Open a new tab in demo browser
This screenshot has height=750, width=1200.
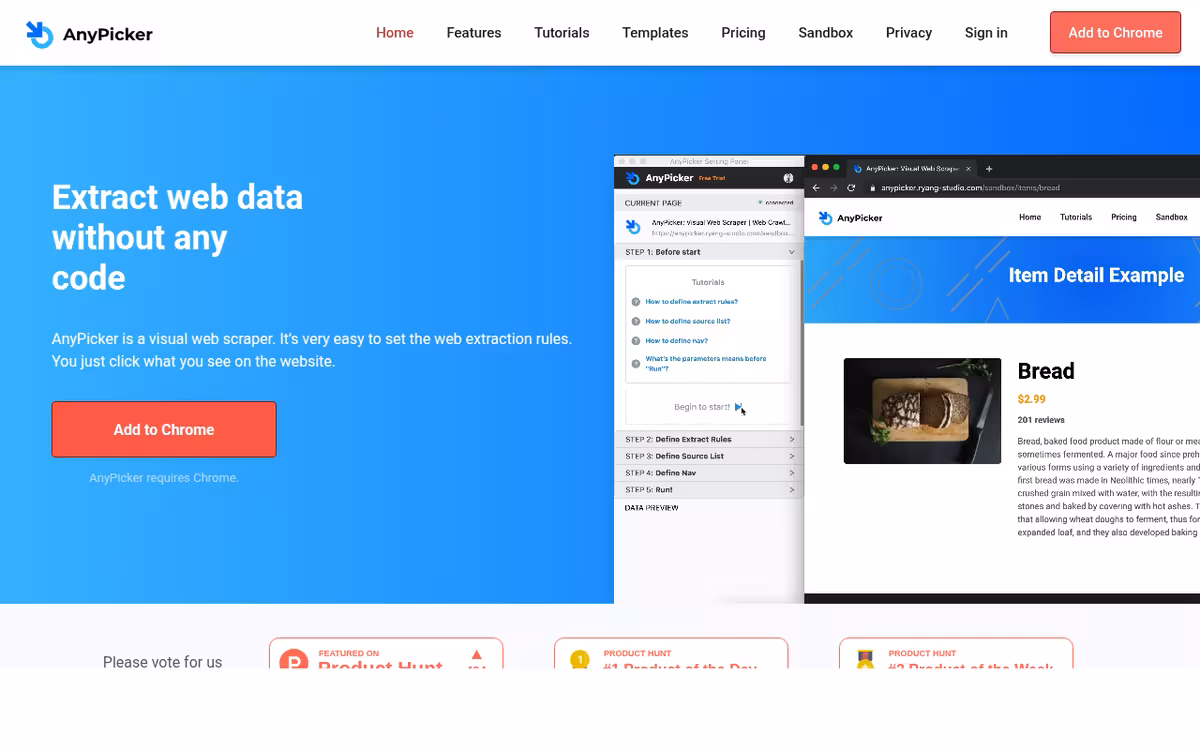coord(990,169)
